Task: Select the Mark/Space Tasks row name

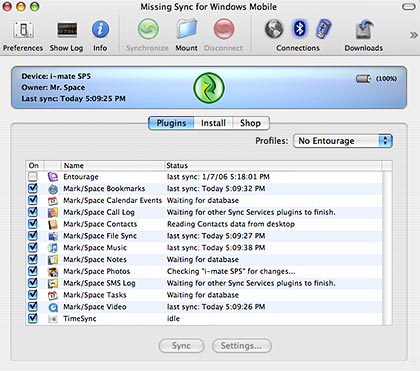Action: [95, 295]
